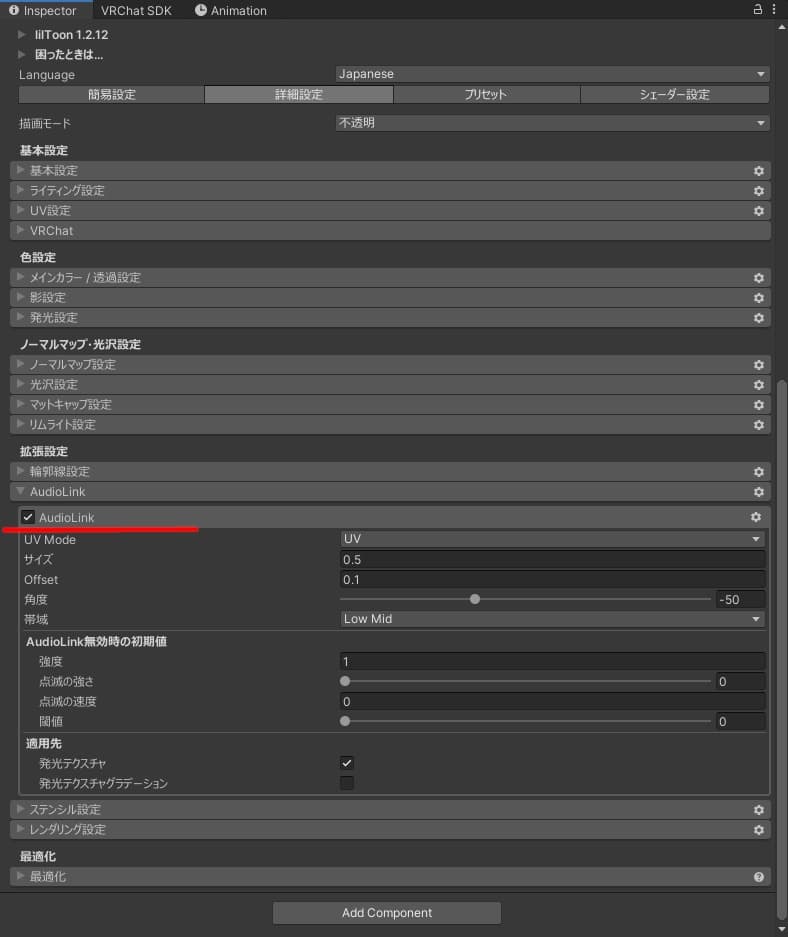Open gear menu for マットキャップ設定
Image resolution: width=788 pixels, height=937 pixels.
pos(759,405)
